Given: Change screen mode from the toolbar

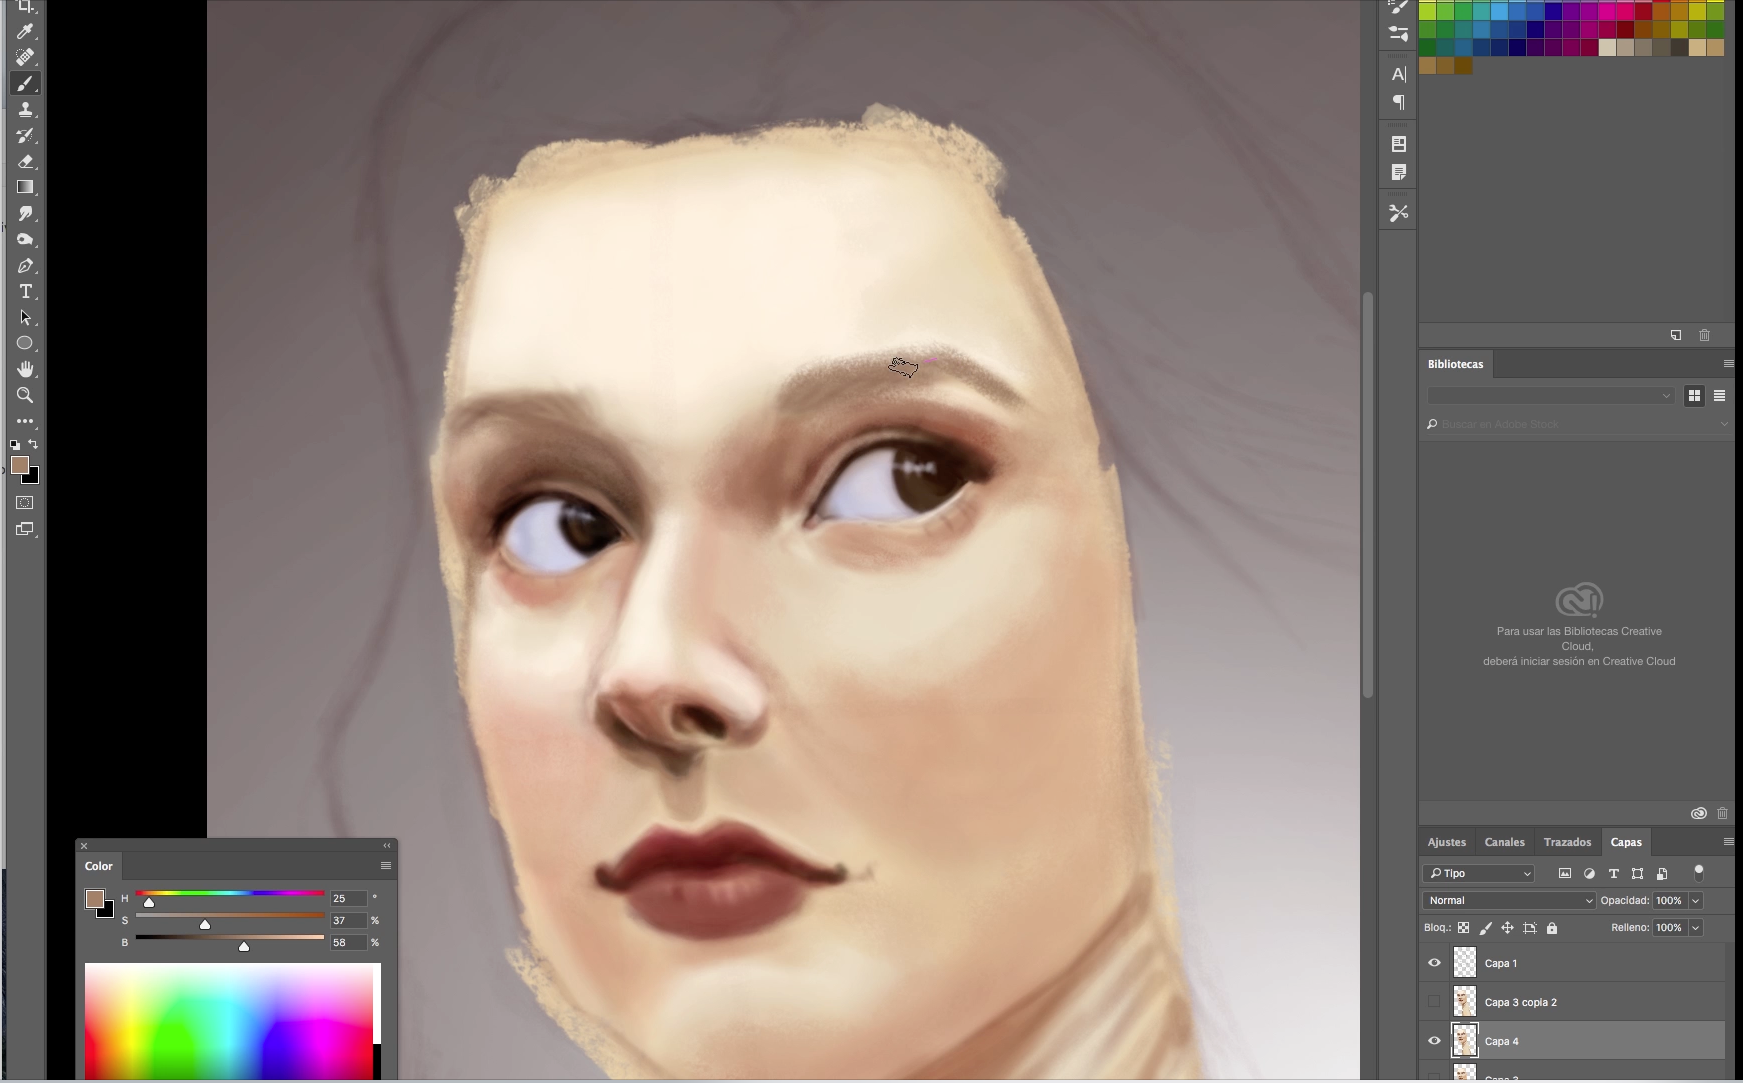Looking at the screenshot, I should pos(25,529).
